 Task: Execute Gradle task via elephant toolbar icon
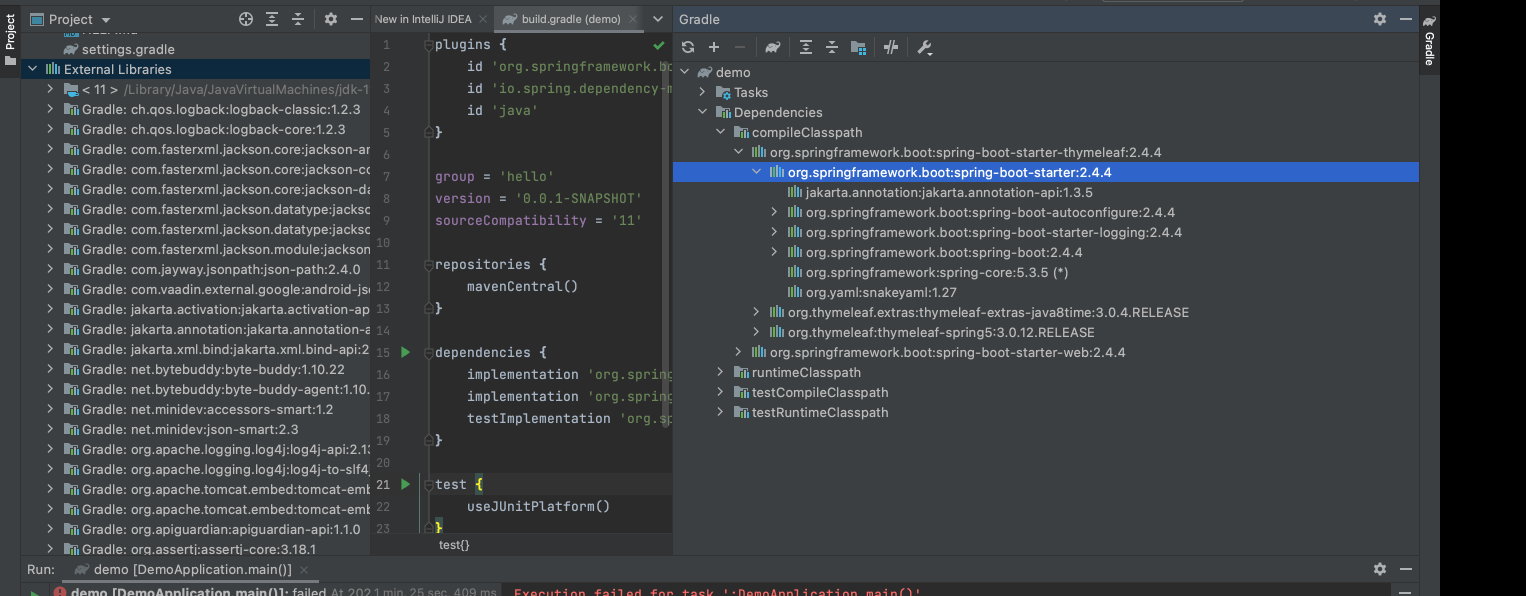(772, 47)
